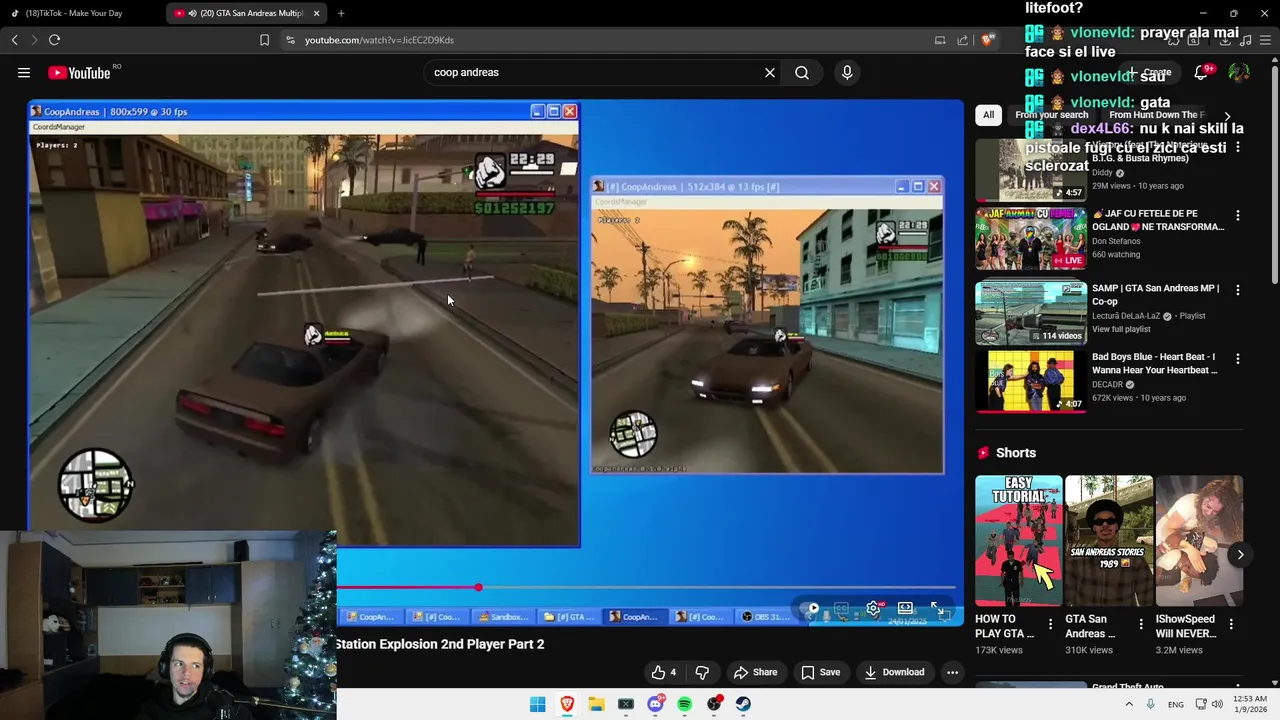The height and width of the screenshot is (720, 1280).
Task: Reload the current browser page
Action: [54, 40]
